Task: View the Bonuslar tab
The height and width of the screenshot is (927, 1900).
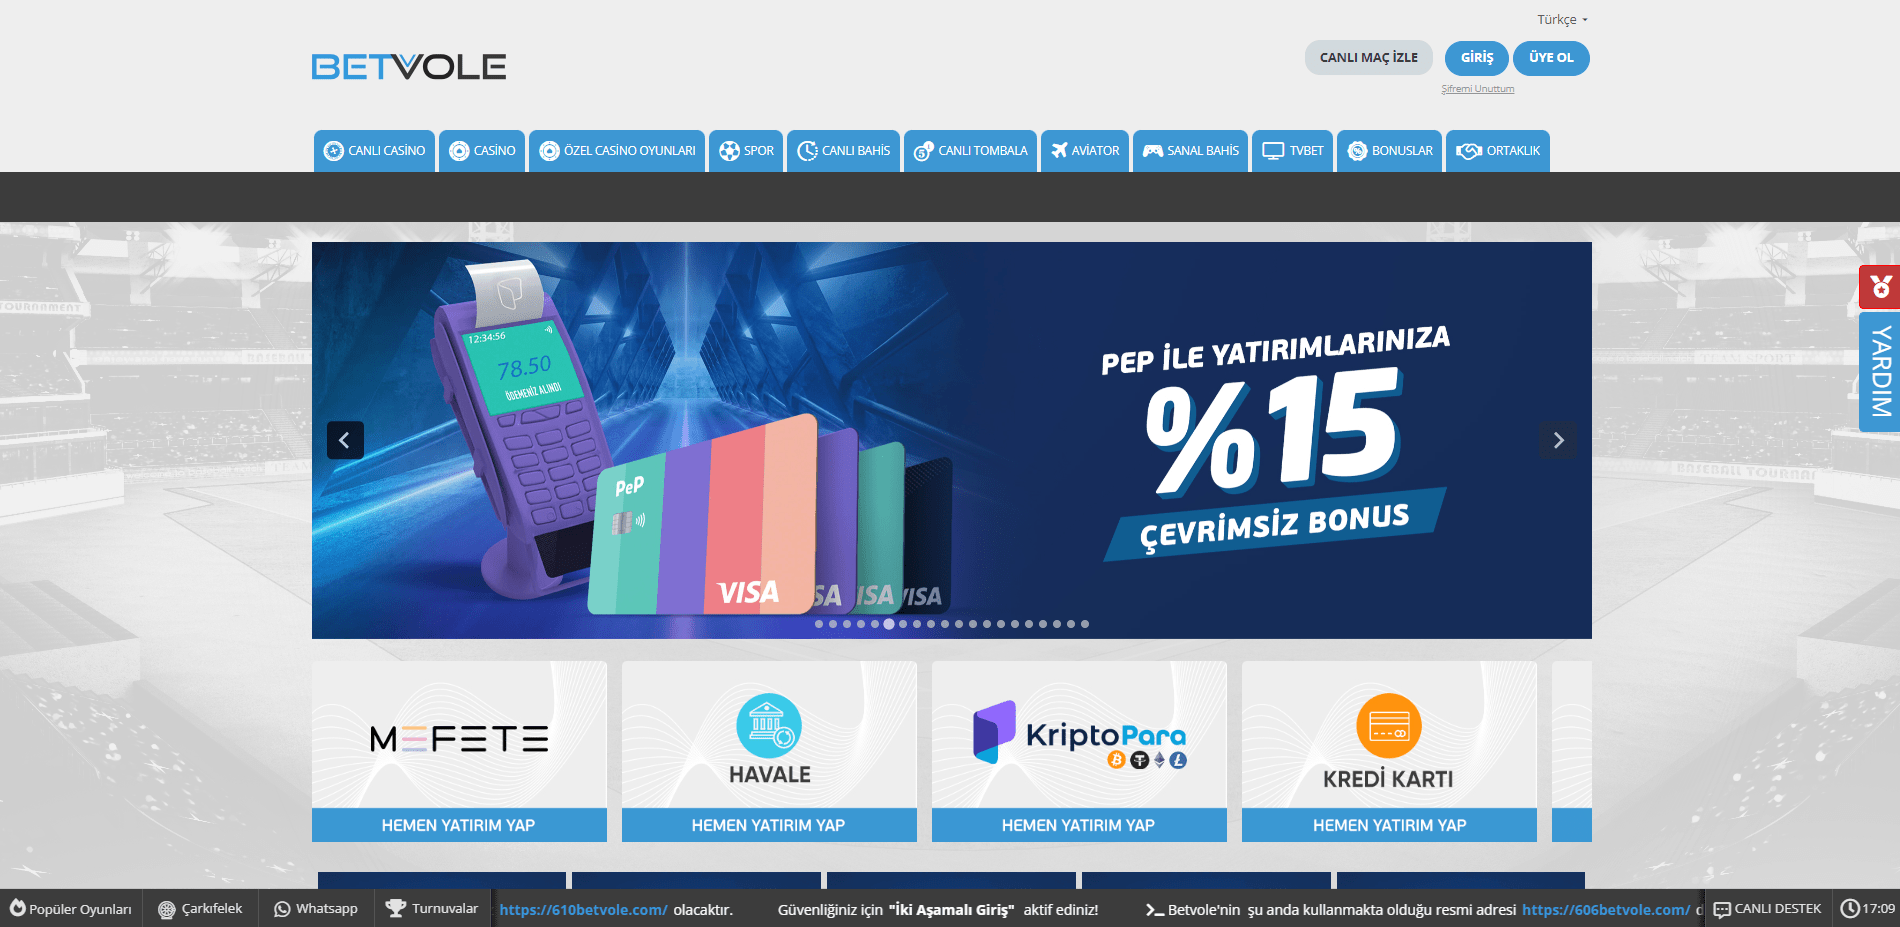Action: pos(1389,151)
